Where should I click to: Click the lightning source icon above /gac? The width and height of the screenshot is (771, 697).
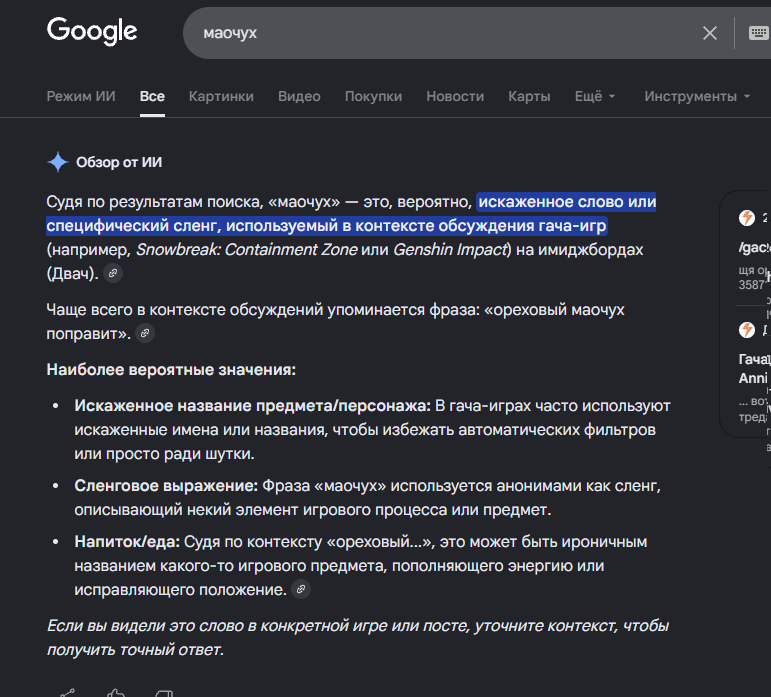click(x=747, y=218)
